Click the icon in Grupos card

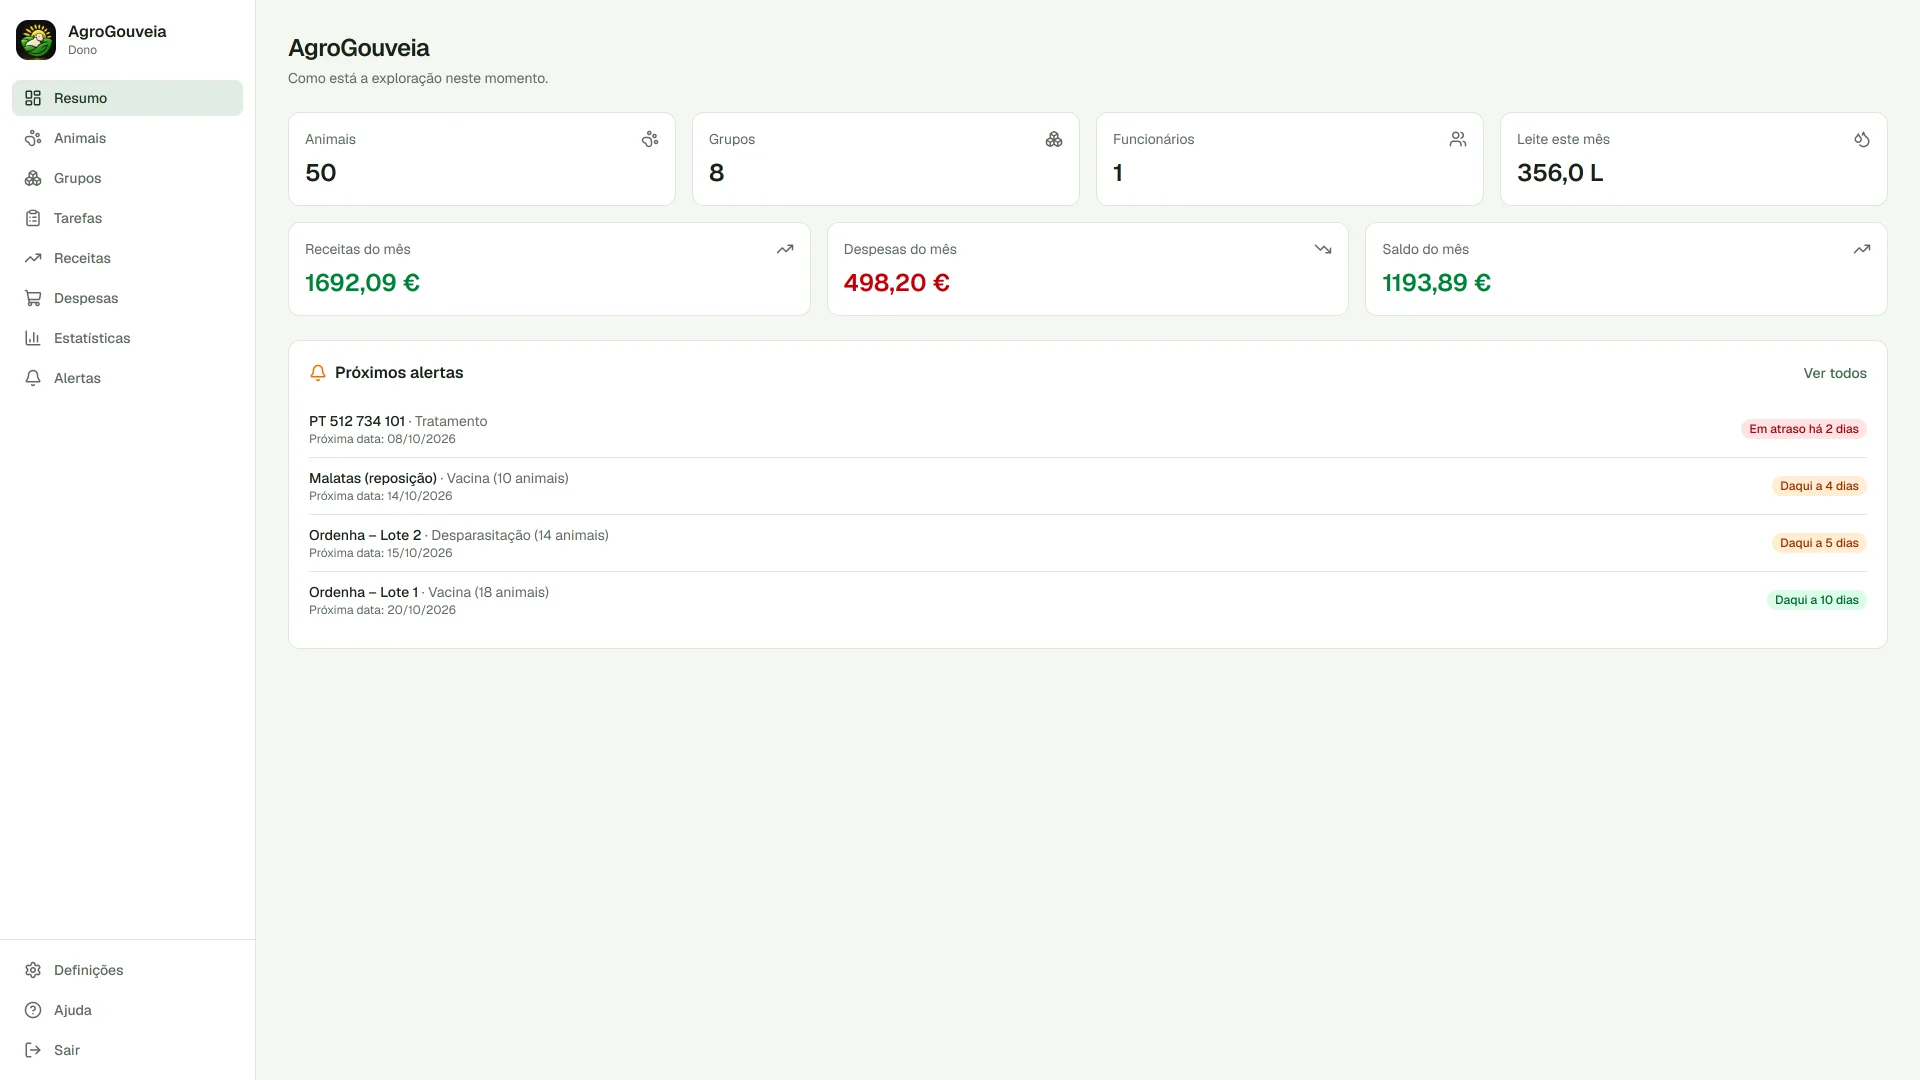coord(1054,139)
